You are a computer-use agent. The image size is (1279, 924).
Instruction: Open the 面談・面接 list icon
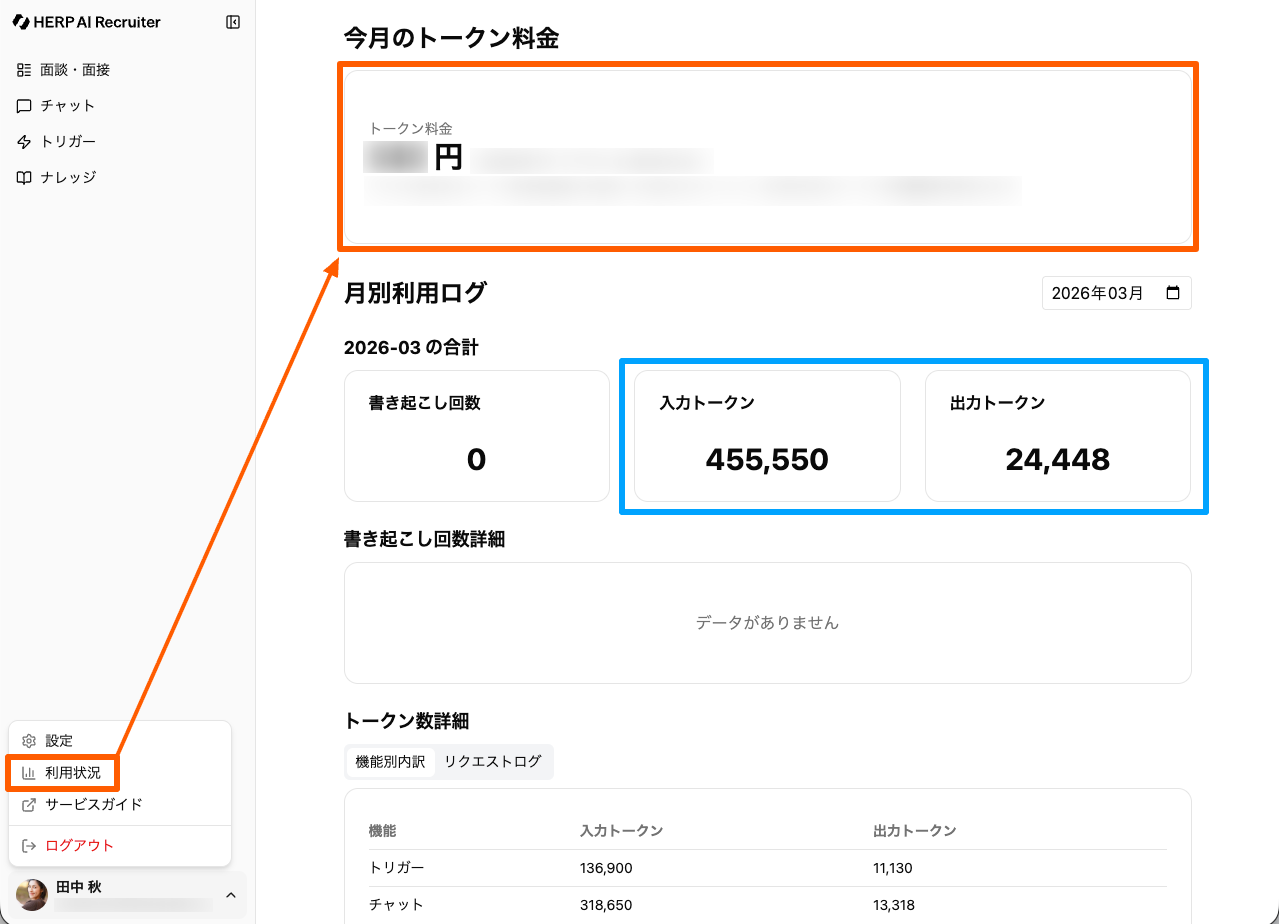click(x=24, y=70)
